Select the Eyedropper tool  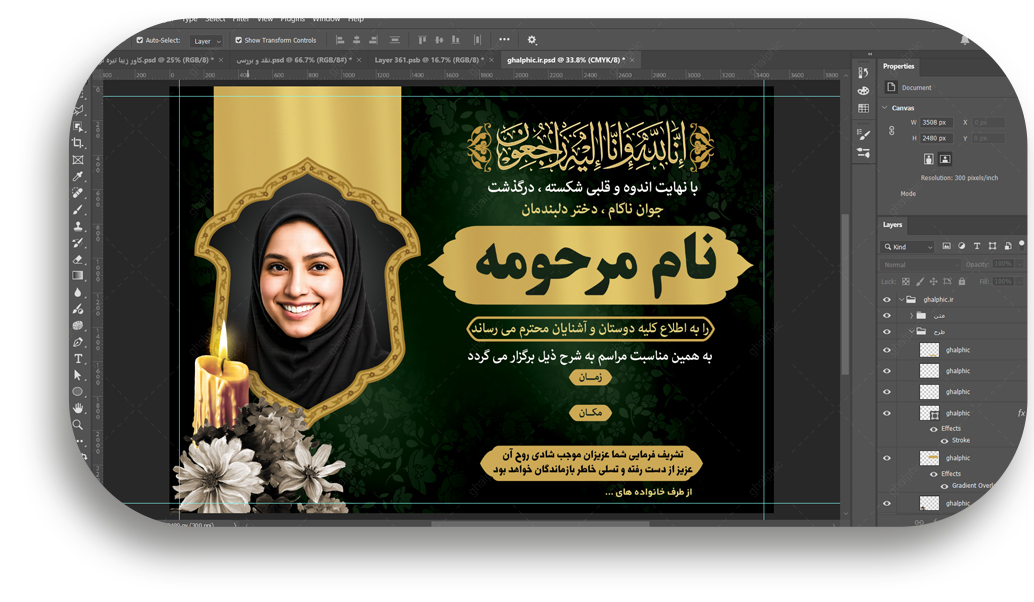pyautogui.click(x=78, y=177)
